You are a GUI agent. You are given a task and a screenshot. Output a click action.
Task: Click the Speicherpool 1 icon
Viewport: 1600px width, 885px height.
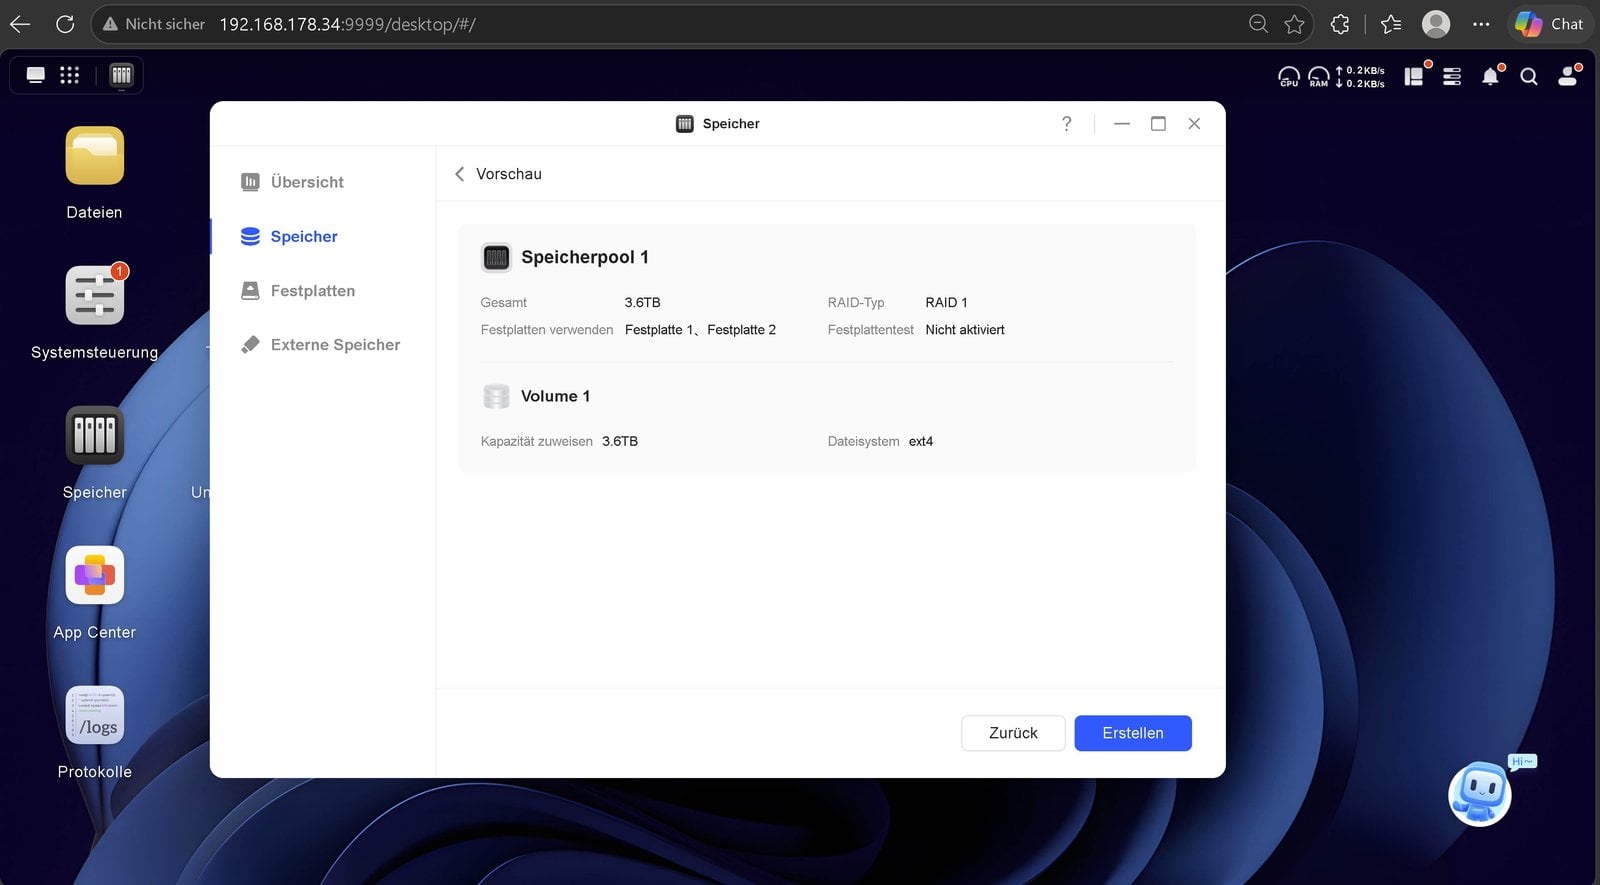coord(496,257)
